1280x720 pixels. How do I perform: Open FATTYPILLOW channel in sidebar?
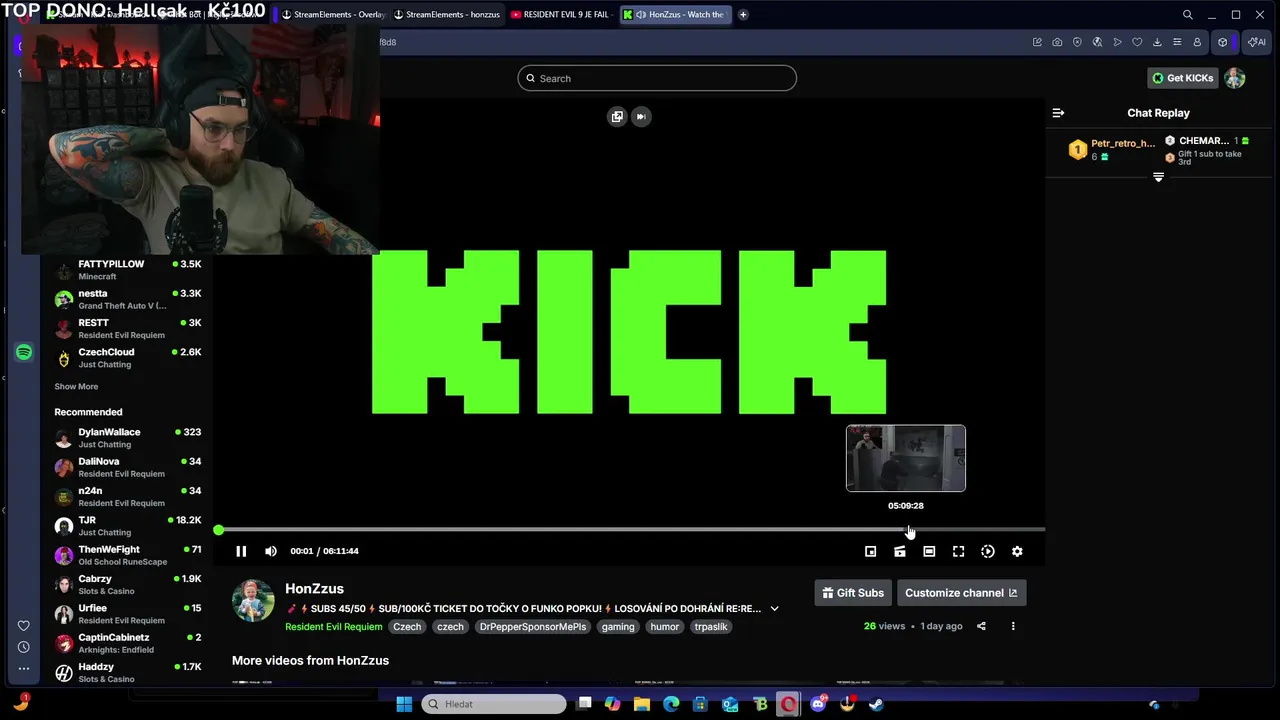click(x=128, y=270)
